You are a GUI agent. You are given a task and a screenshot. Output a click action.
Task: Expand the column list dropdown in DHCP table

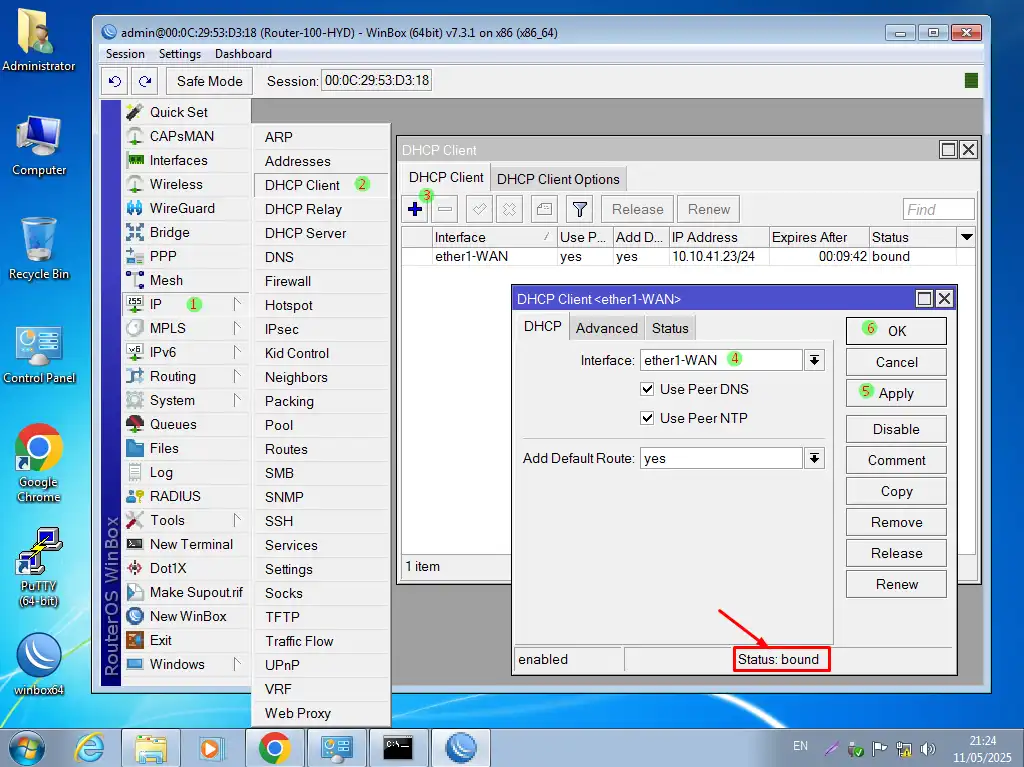pyautogui.click(x=966, y=237)
